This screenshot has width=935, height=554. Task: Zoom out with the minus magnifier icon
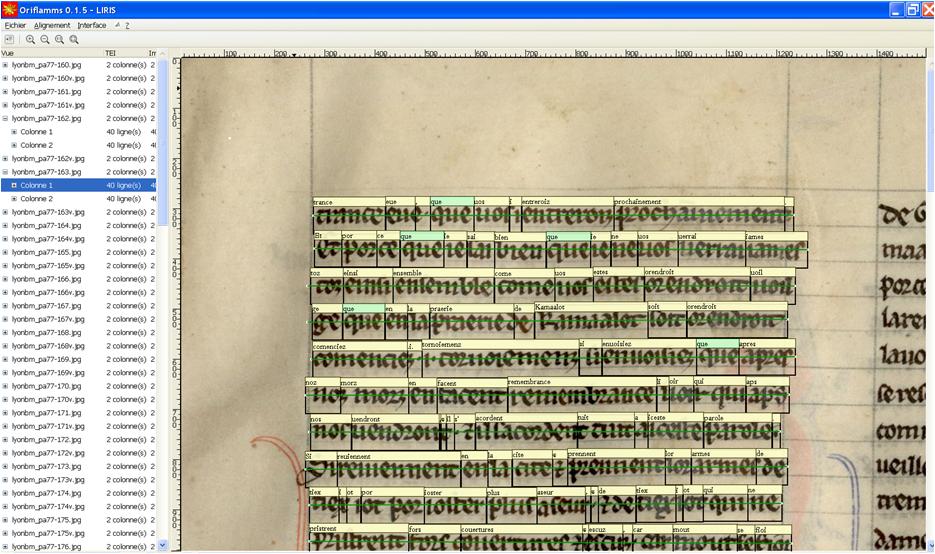(x=45, y=39)
